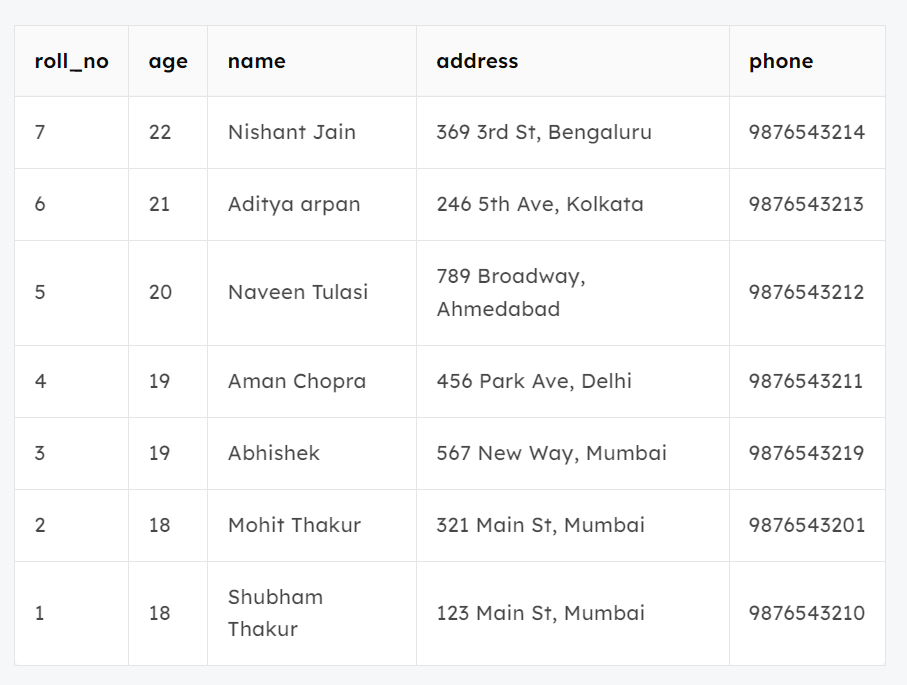
Task: Click the Naveen Tulasi name cell
Action: pyautogui.click(x=298, y=292)
